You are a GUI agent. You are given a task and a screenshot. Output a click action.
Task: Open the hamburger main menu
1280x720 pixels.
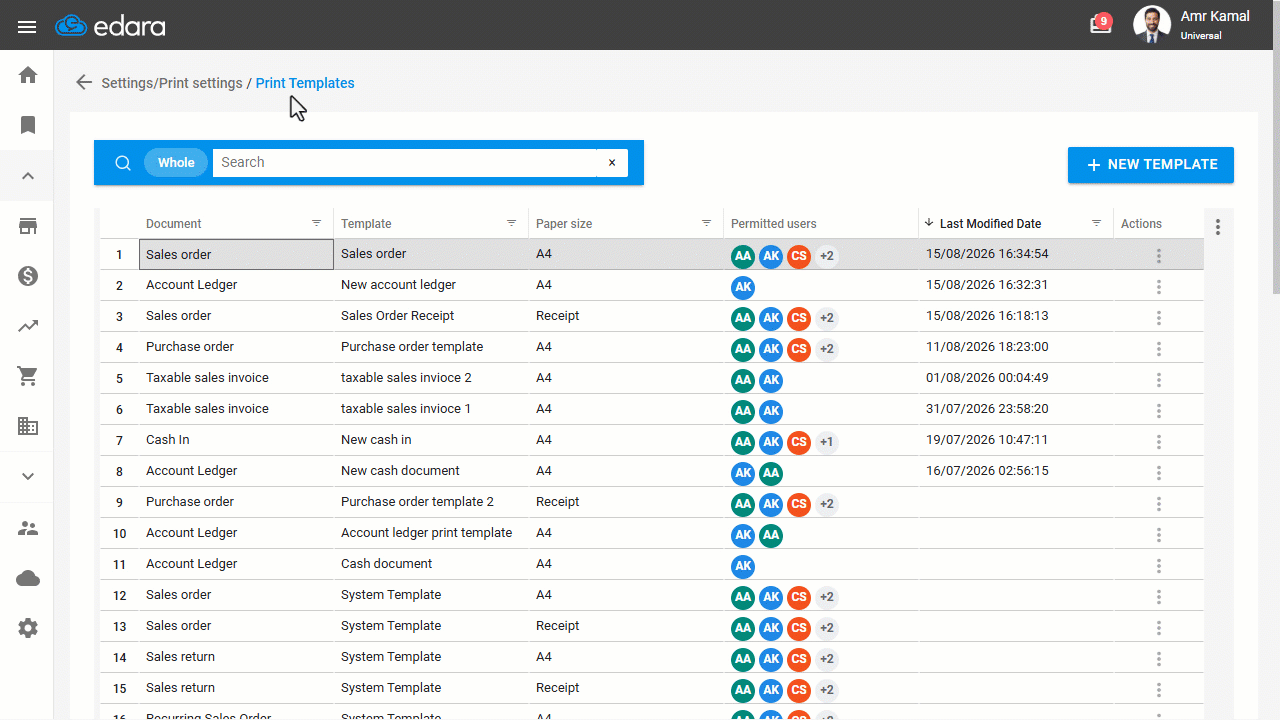(27, 27)
